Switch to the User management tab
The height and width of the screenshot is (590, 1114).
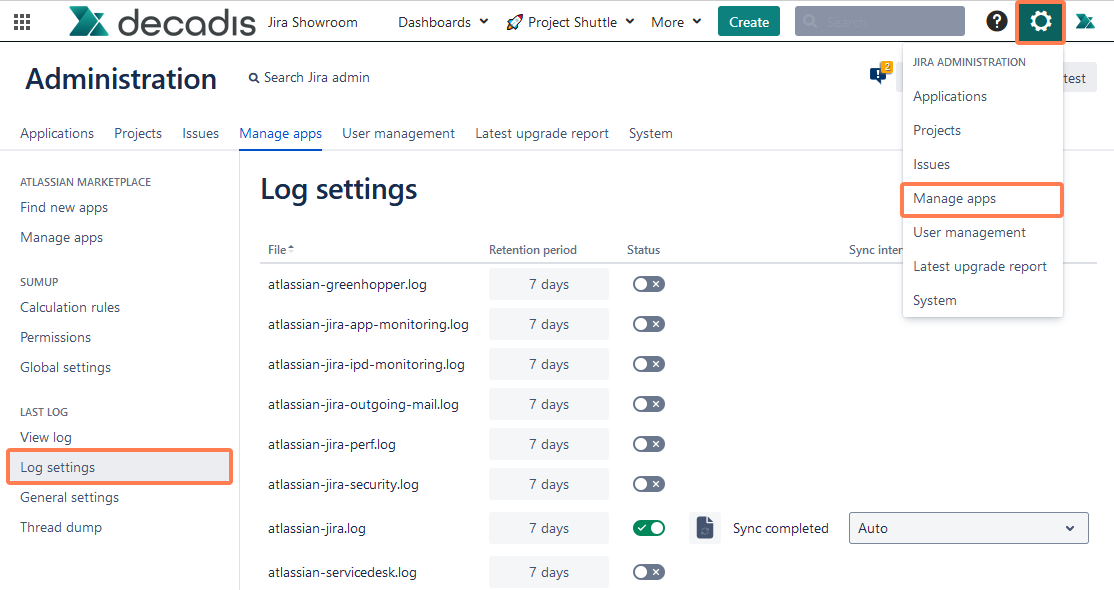point(398,133)
